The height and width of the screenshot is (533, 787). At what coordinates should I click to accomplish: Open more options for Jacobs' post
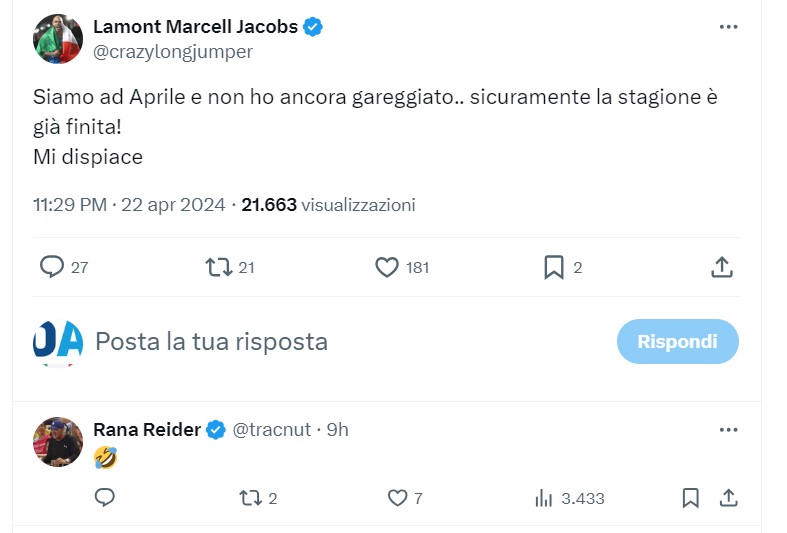point(728,27)
